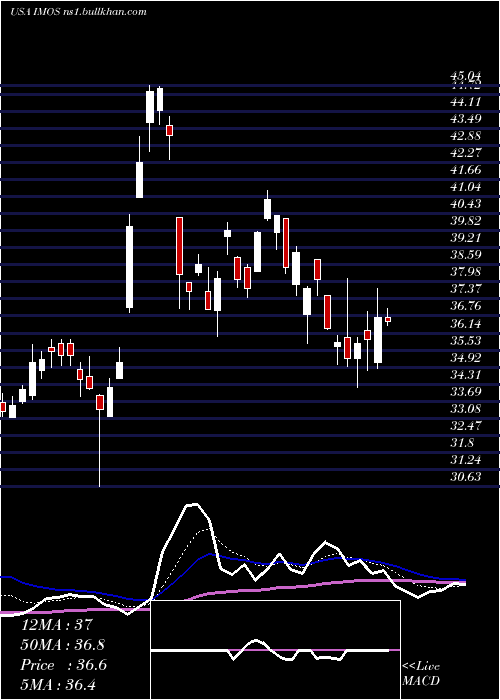Click the 41.04 price axis value

point(465,187)
